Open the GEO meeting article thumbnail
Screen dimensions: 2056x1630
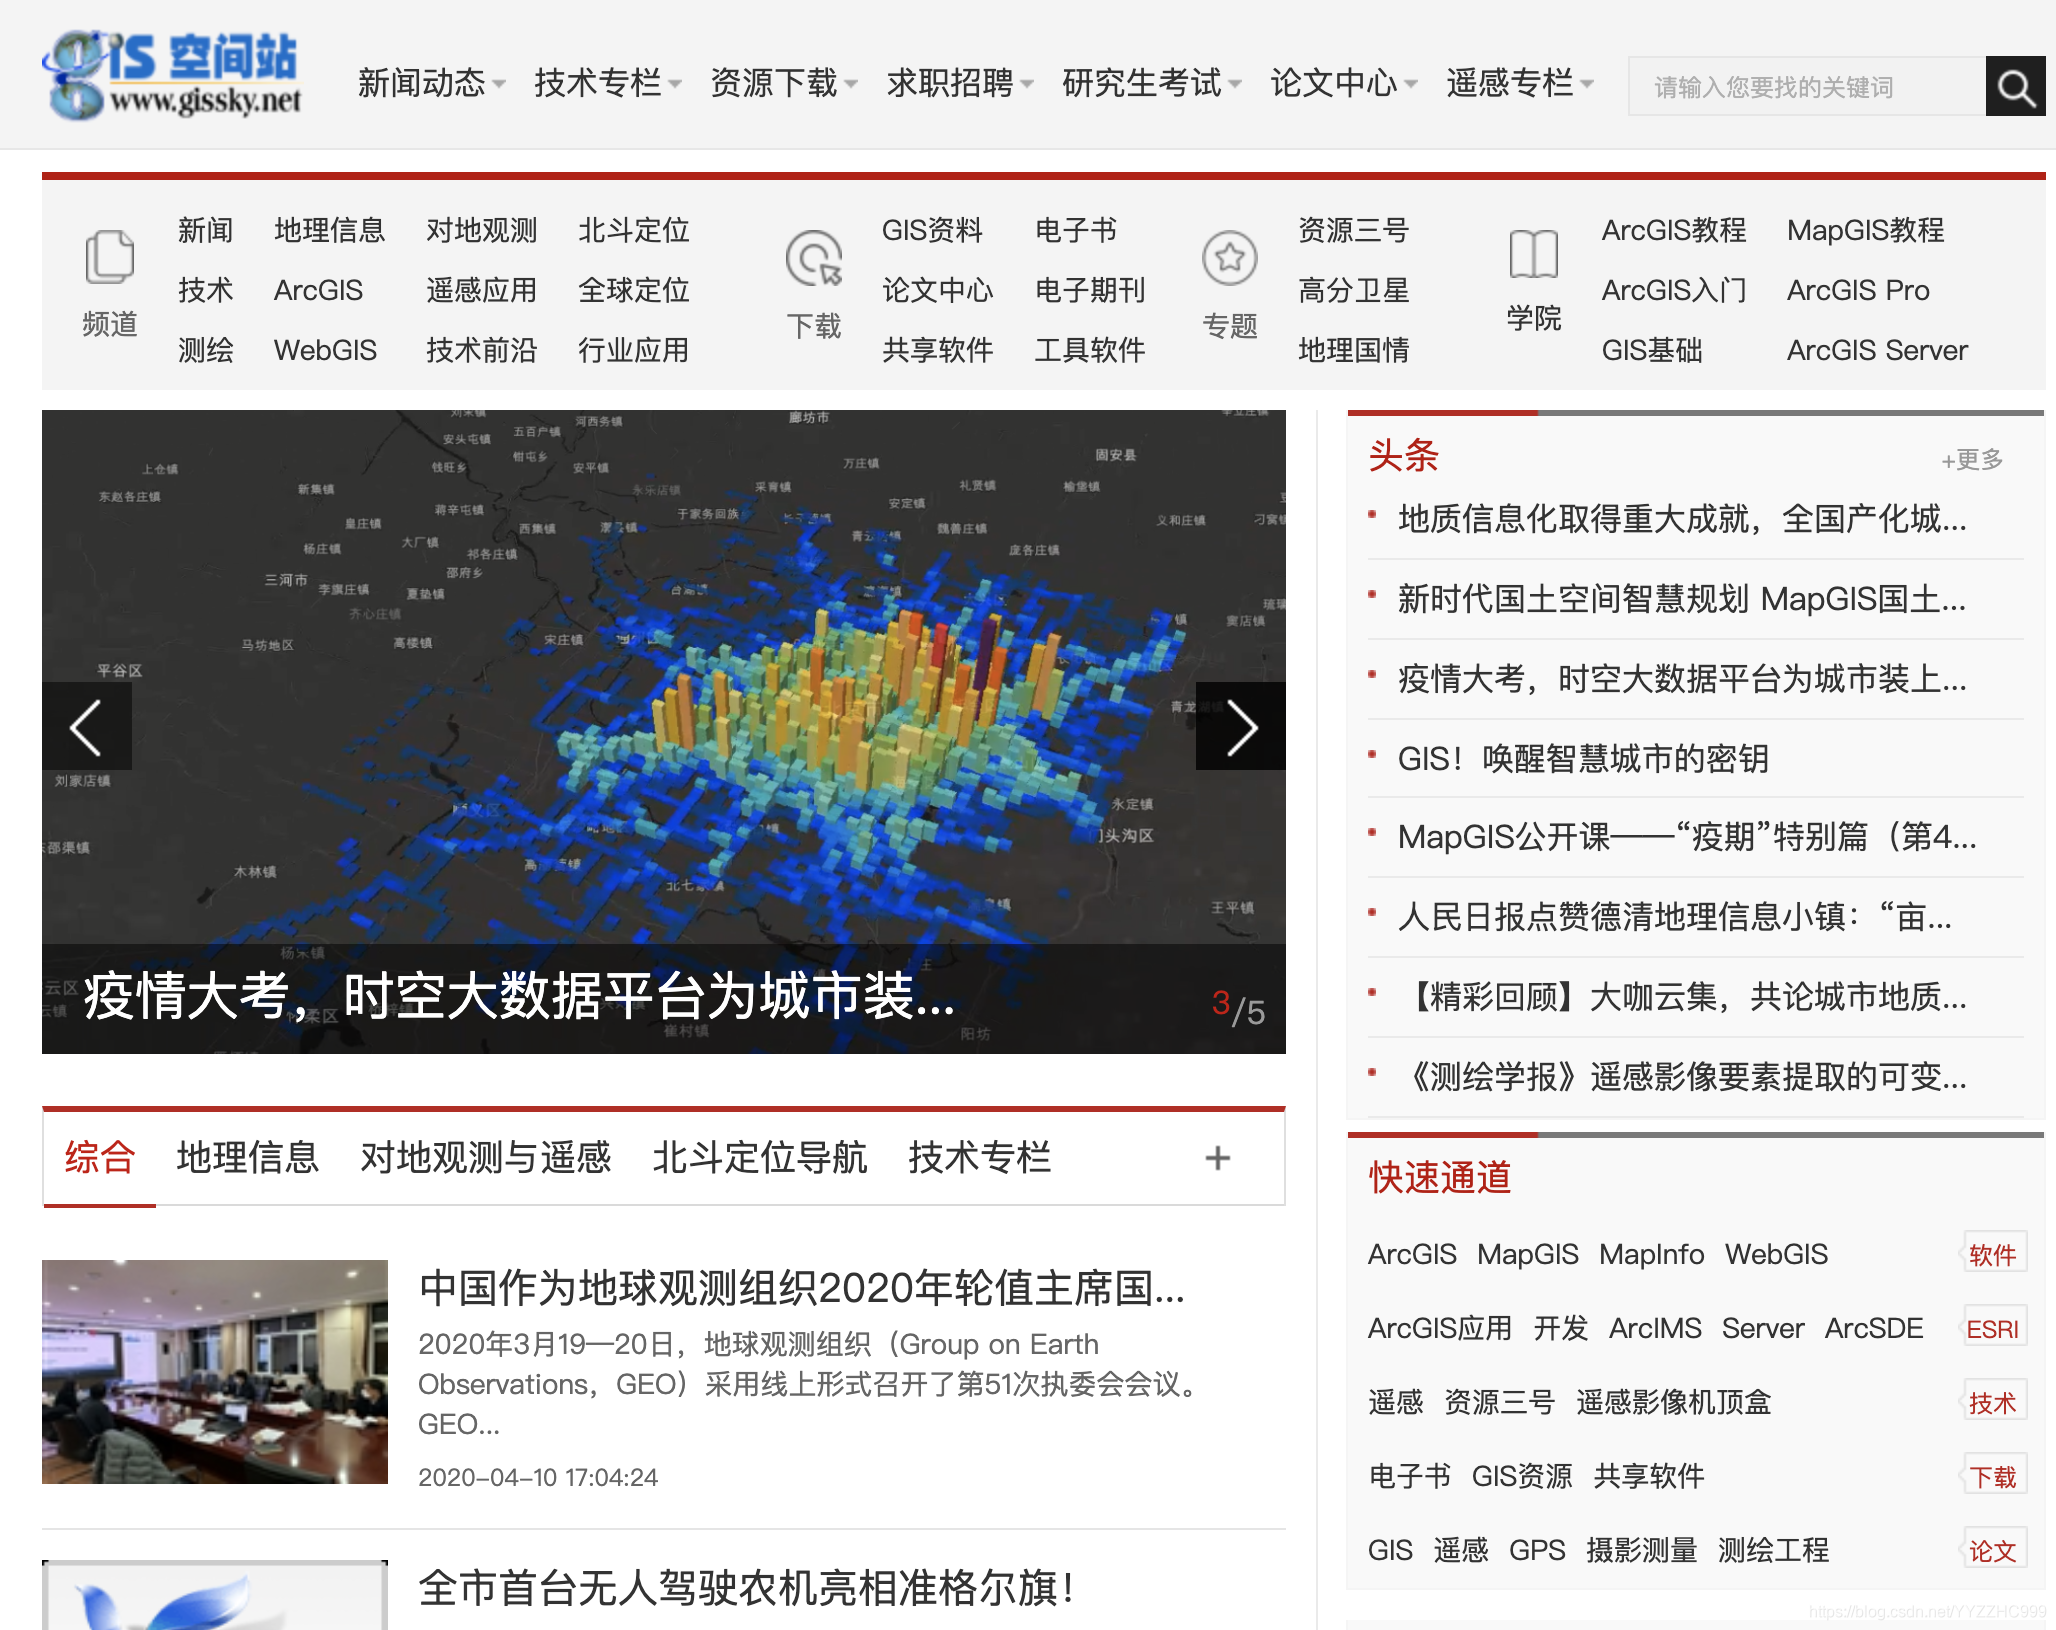[215, 1371]
